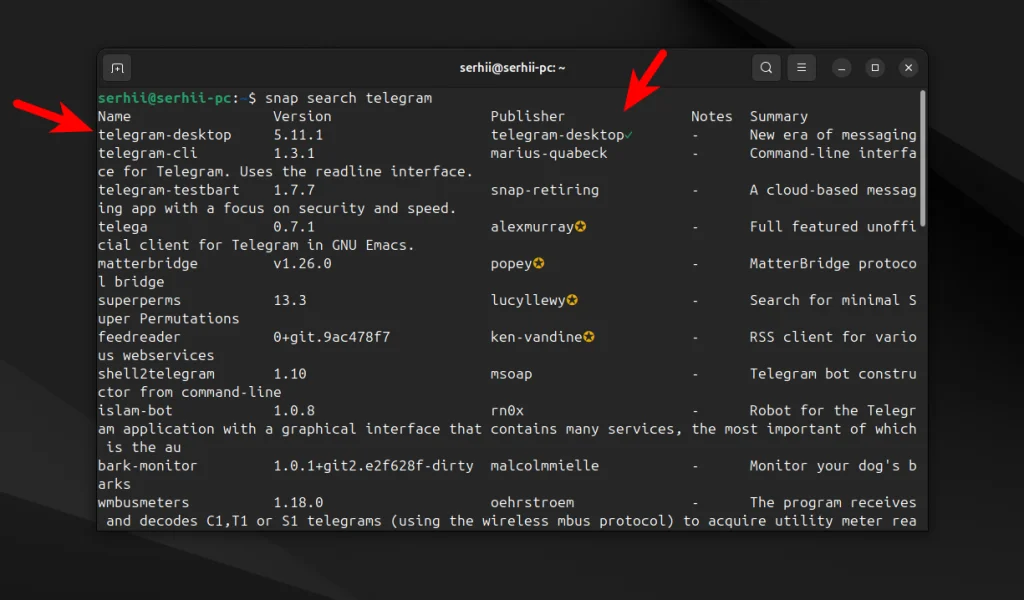Click the Publisher column header
Screen dimensions: 1024x600
[527, 116]
